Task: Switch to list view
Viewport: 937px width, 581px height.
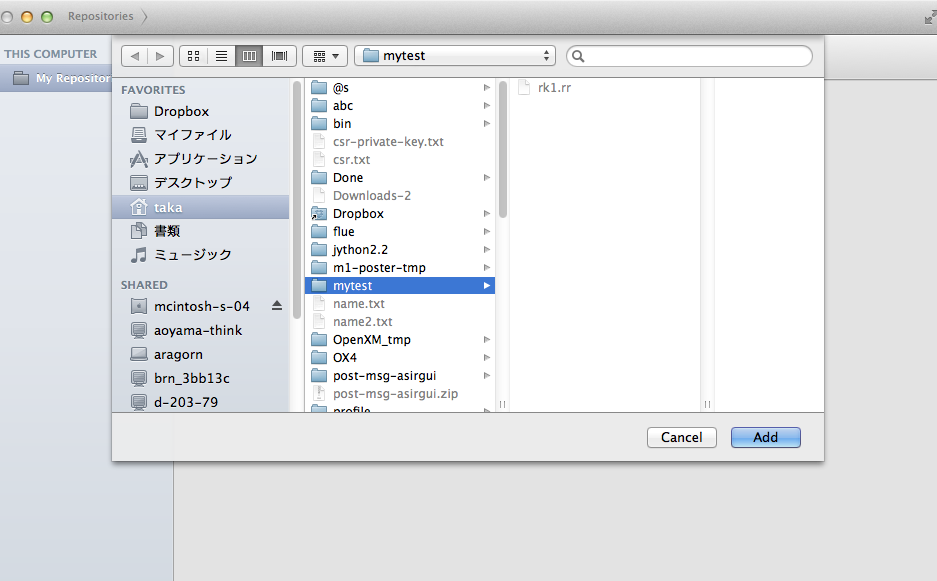Action: (x=221, y=56)
